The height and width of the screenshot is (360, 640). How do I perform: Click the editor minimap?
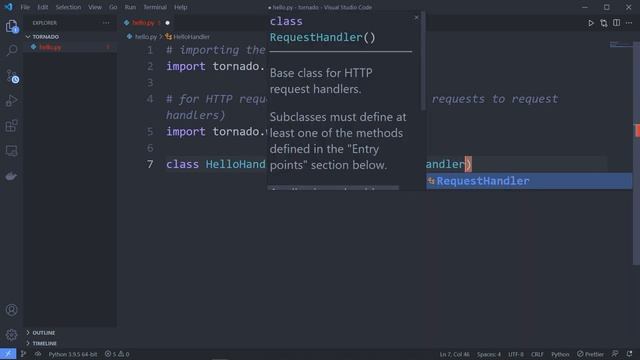coord(621,44)
